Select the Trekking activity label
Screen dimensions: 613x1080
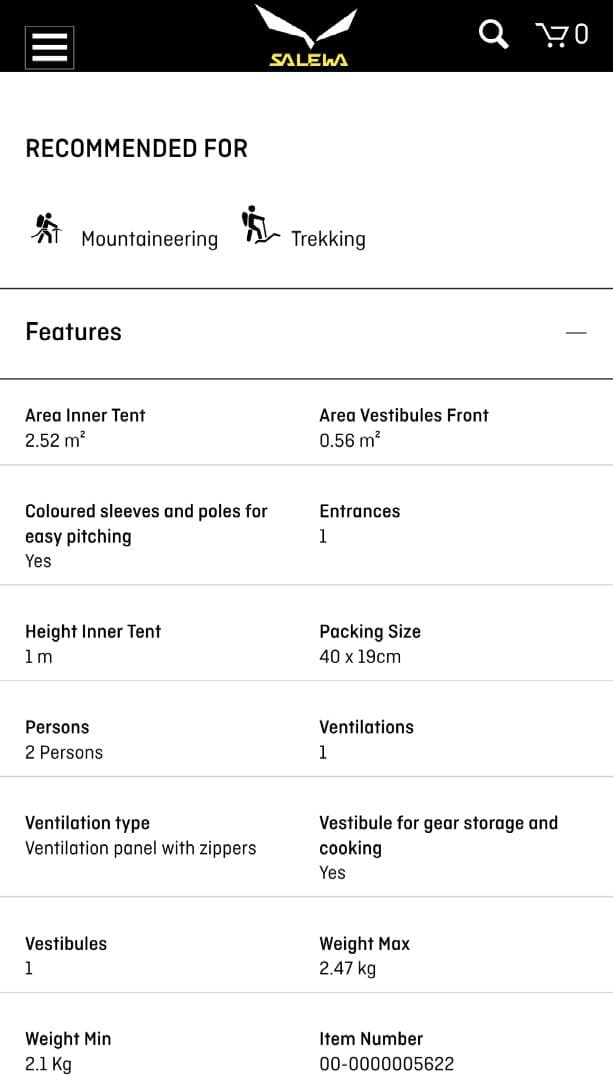(x=328, y=239)
